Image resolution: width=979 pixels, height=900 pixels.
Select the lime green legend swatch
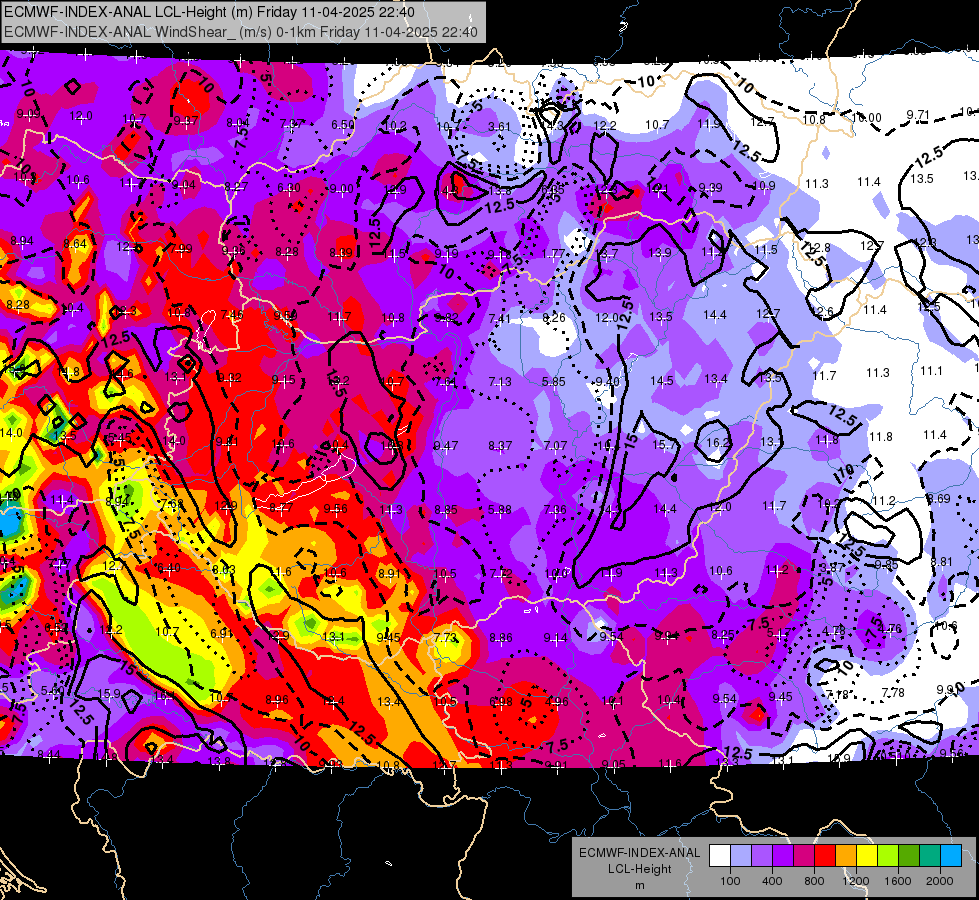pyautogui.click(x=888, y=856)
